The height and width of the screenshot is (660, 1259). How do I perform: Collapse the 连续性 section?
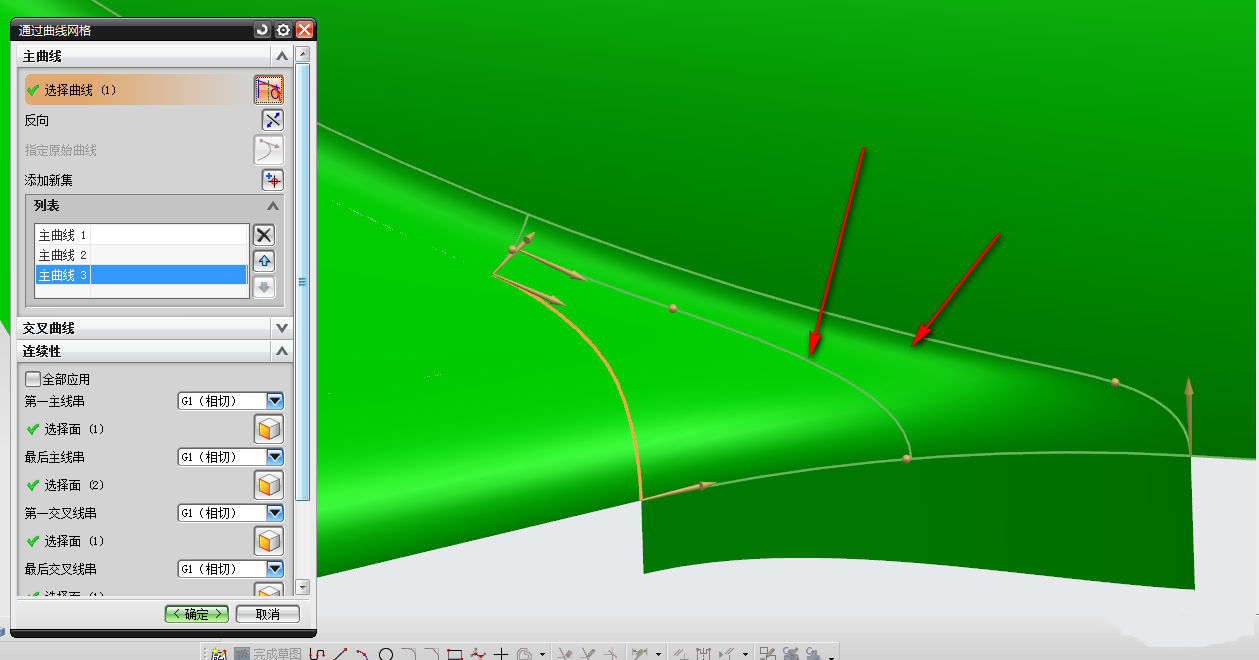pos(281,351)
